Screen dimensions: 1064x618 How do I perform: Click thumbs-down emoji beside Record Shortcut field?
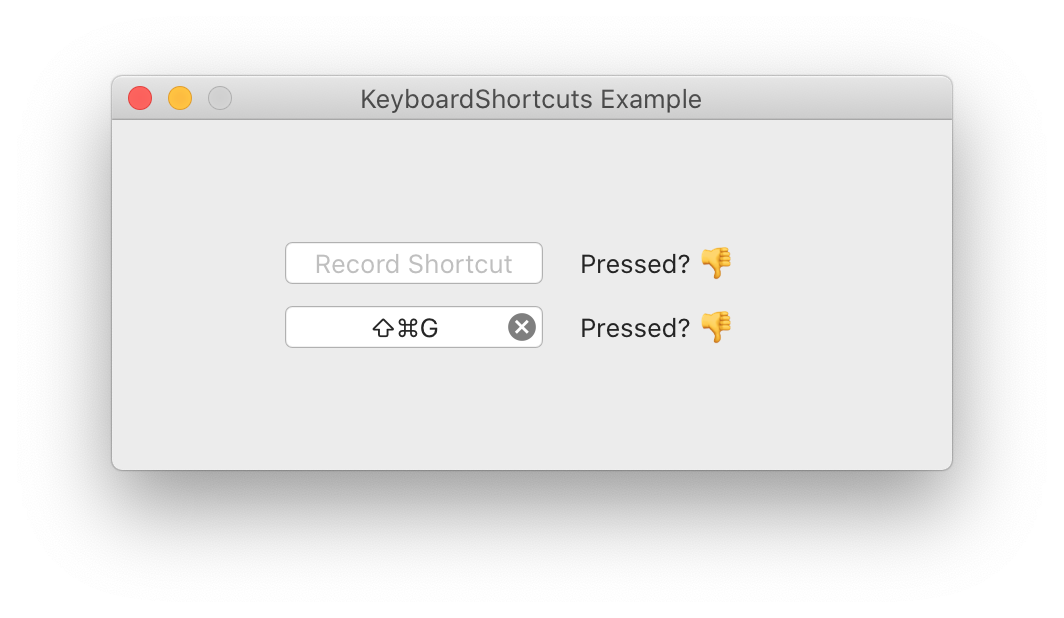716,263
